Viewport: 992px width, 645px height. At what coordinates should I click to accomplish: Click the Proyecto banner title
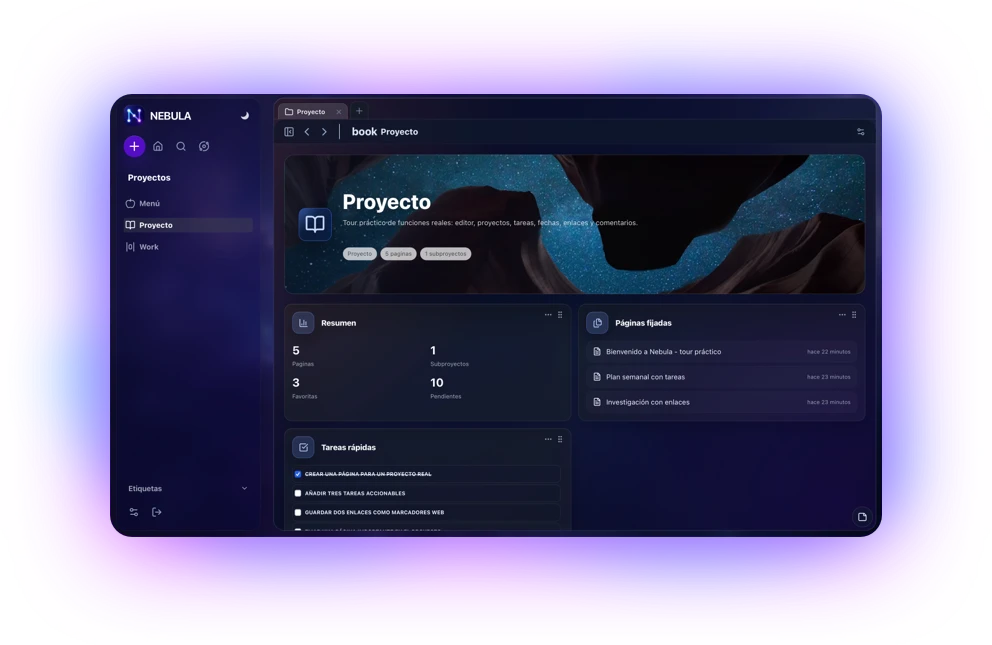pos(387,202)
